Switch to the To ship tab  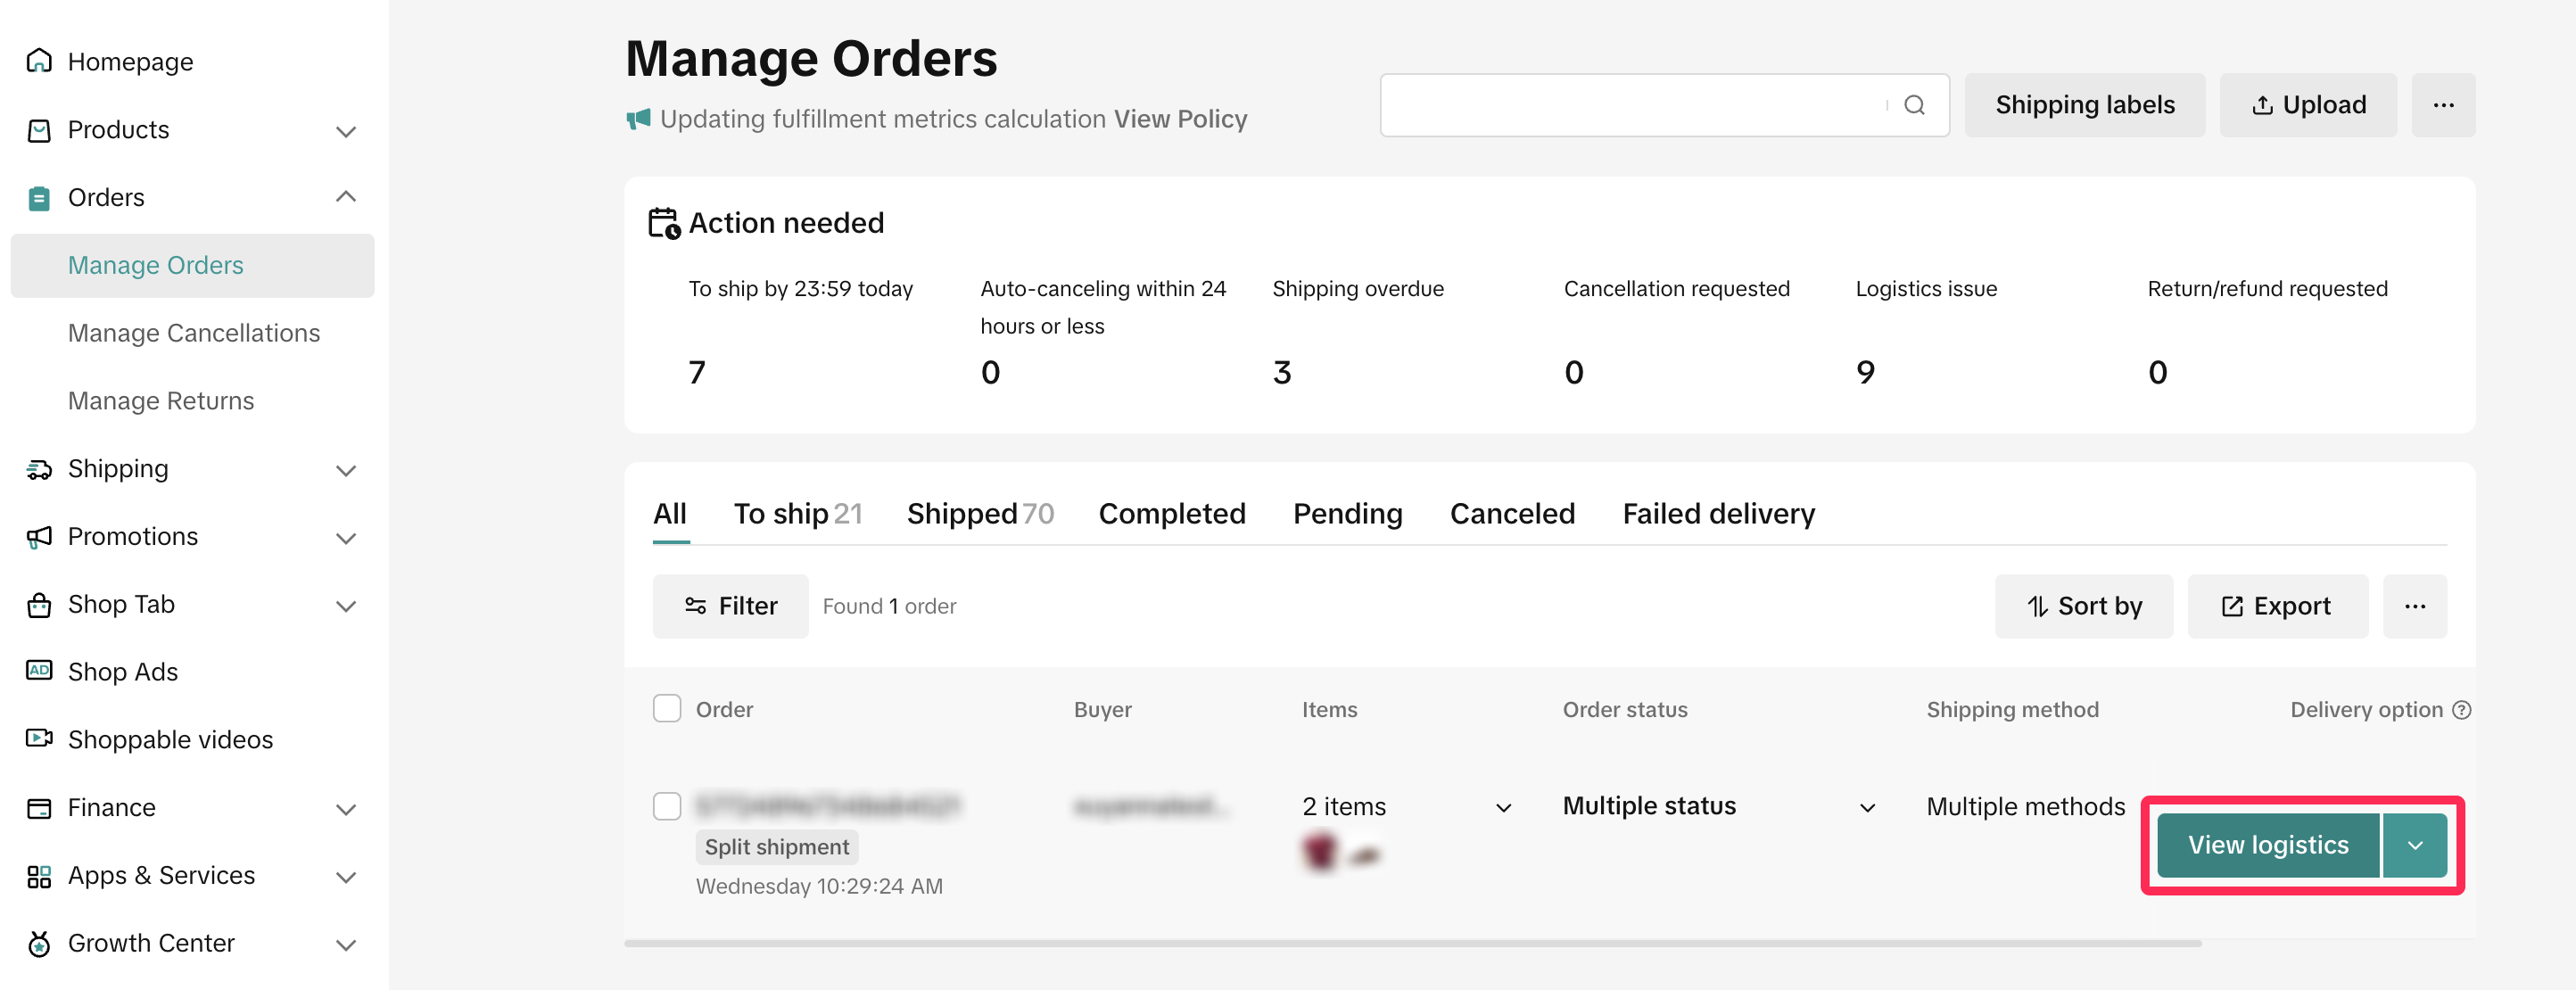[x=797, y=514]
